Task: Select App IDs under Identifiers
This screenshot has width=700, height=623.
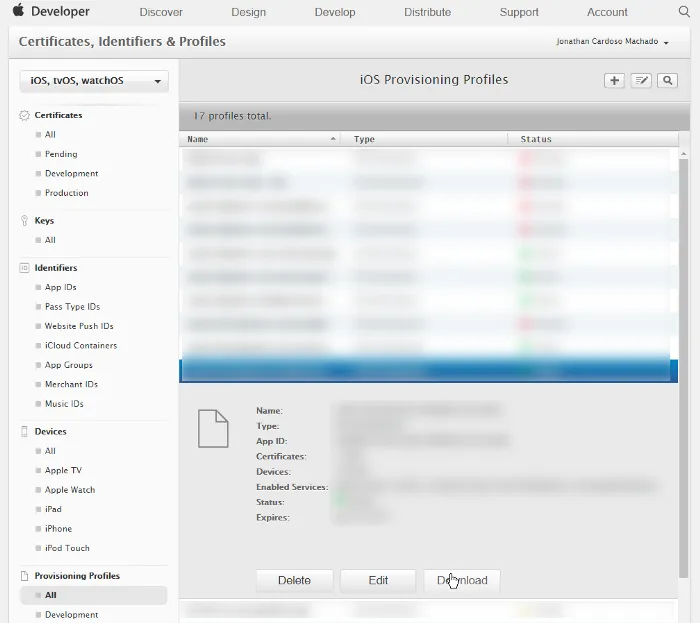Action: point(61,287)
